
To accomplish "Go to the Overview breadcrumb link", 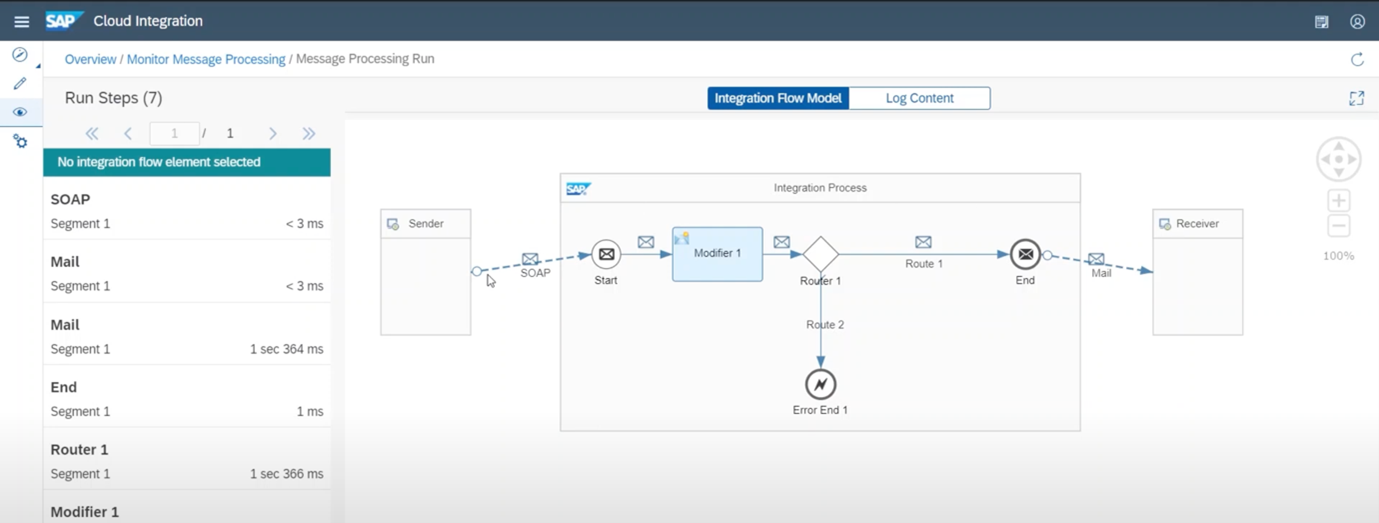I will click(90, 59).
